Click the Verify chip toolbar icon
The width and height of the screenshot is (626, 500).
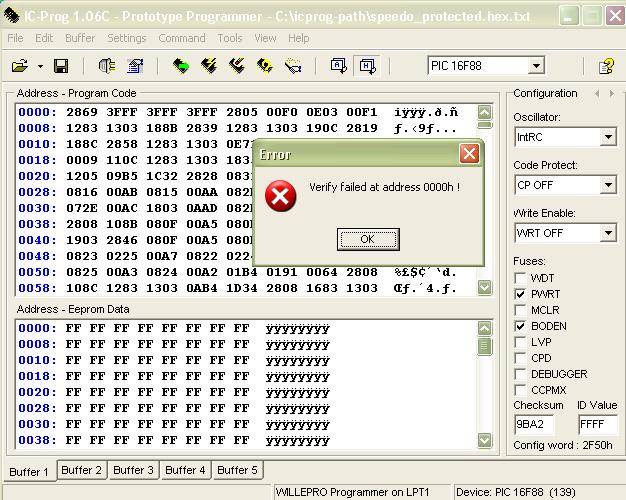[265, 66]
